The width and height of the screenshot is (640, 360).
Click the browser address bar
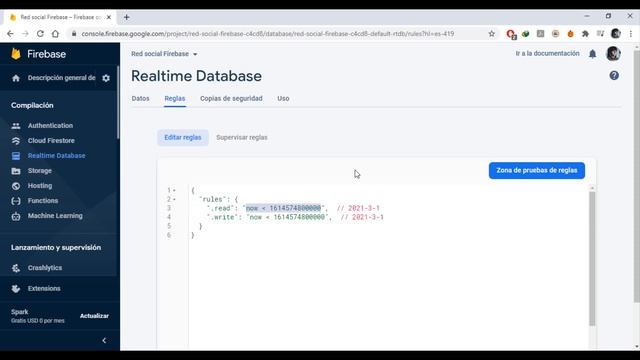[267, 34]
